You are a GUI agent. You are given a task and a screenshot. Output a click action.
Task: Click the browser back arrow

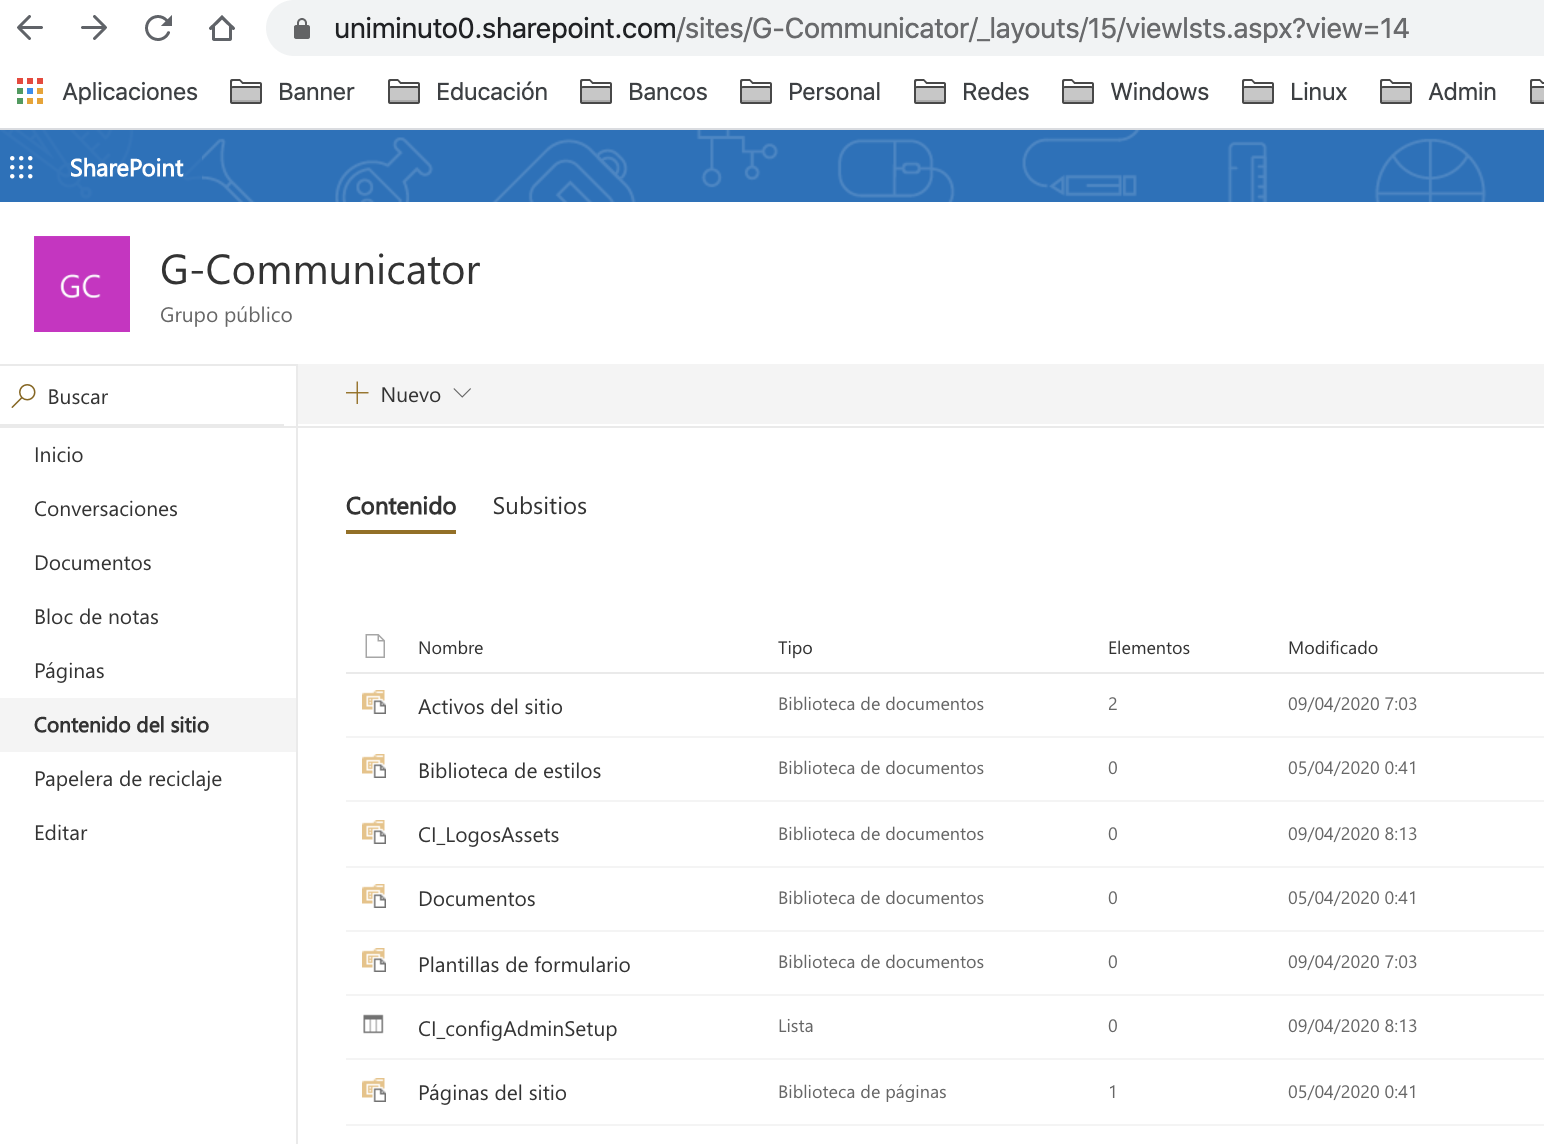[31, 28]
